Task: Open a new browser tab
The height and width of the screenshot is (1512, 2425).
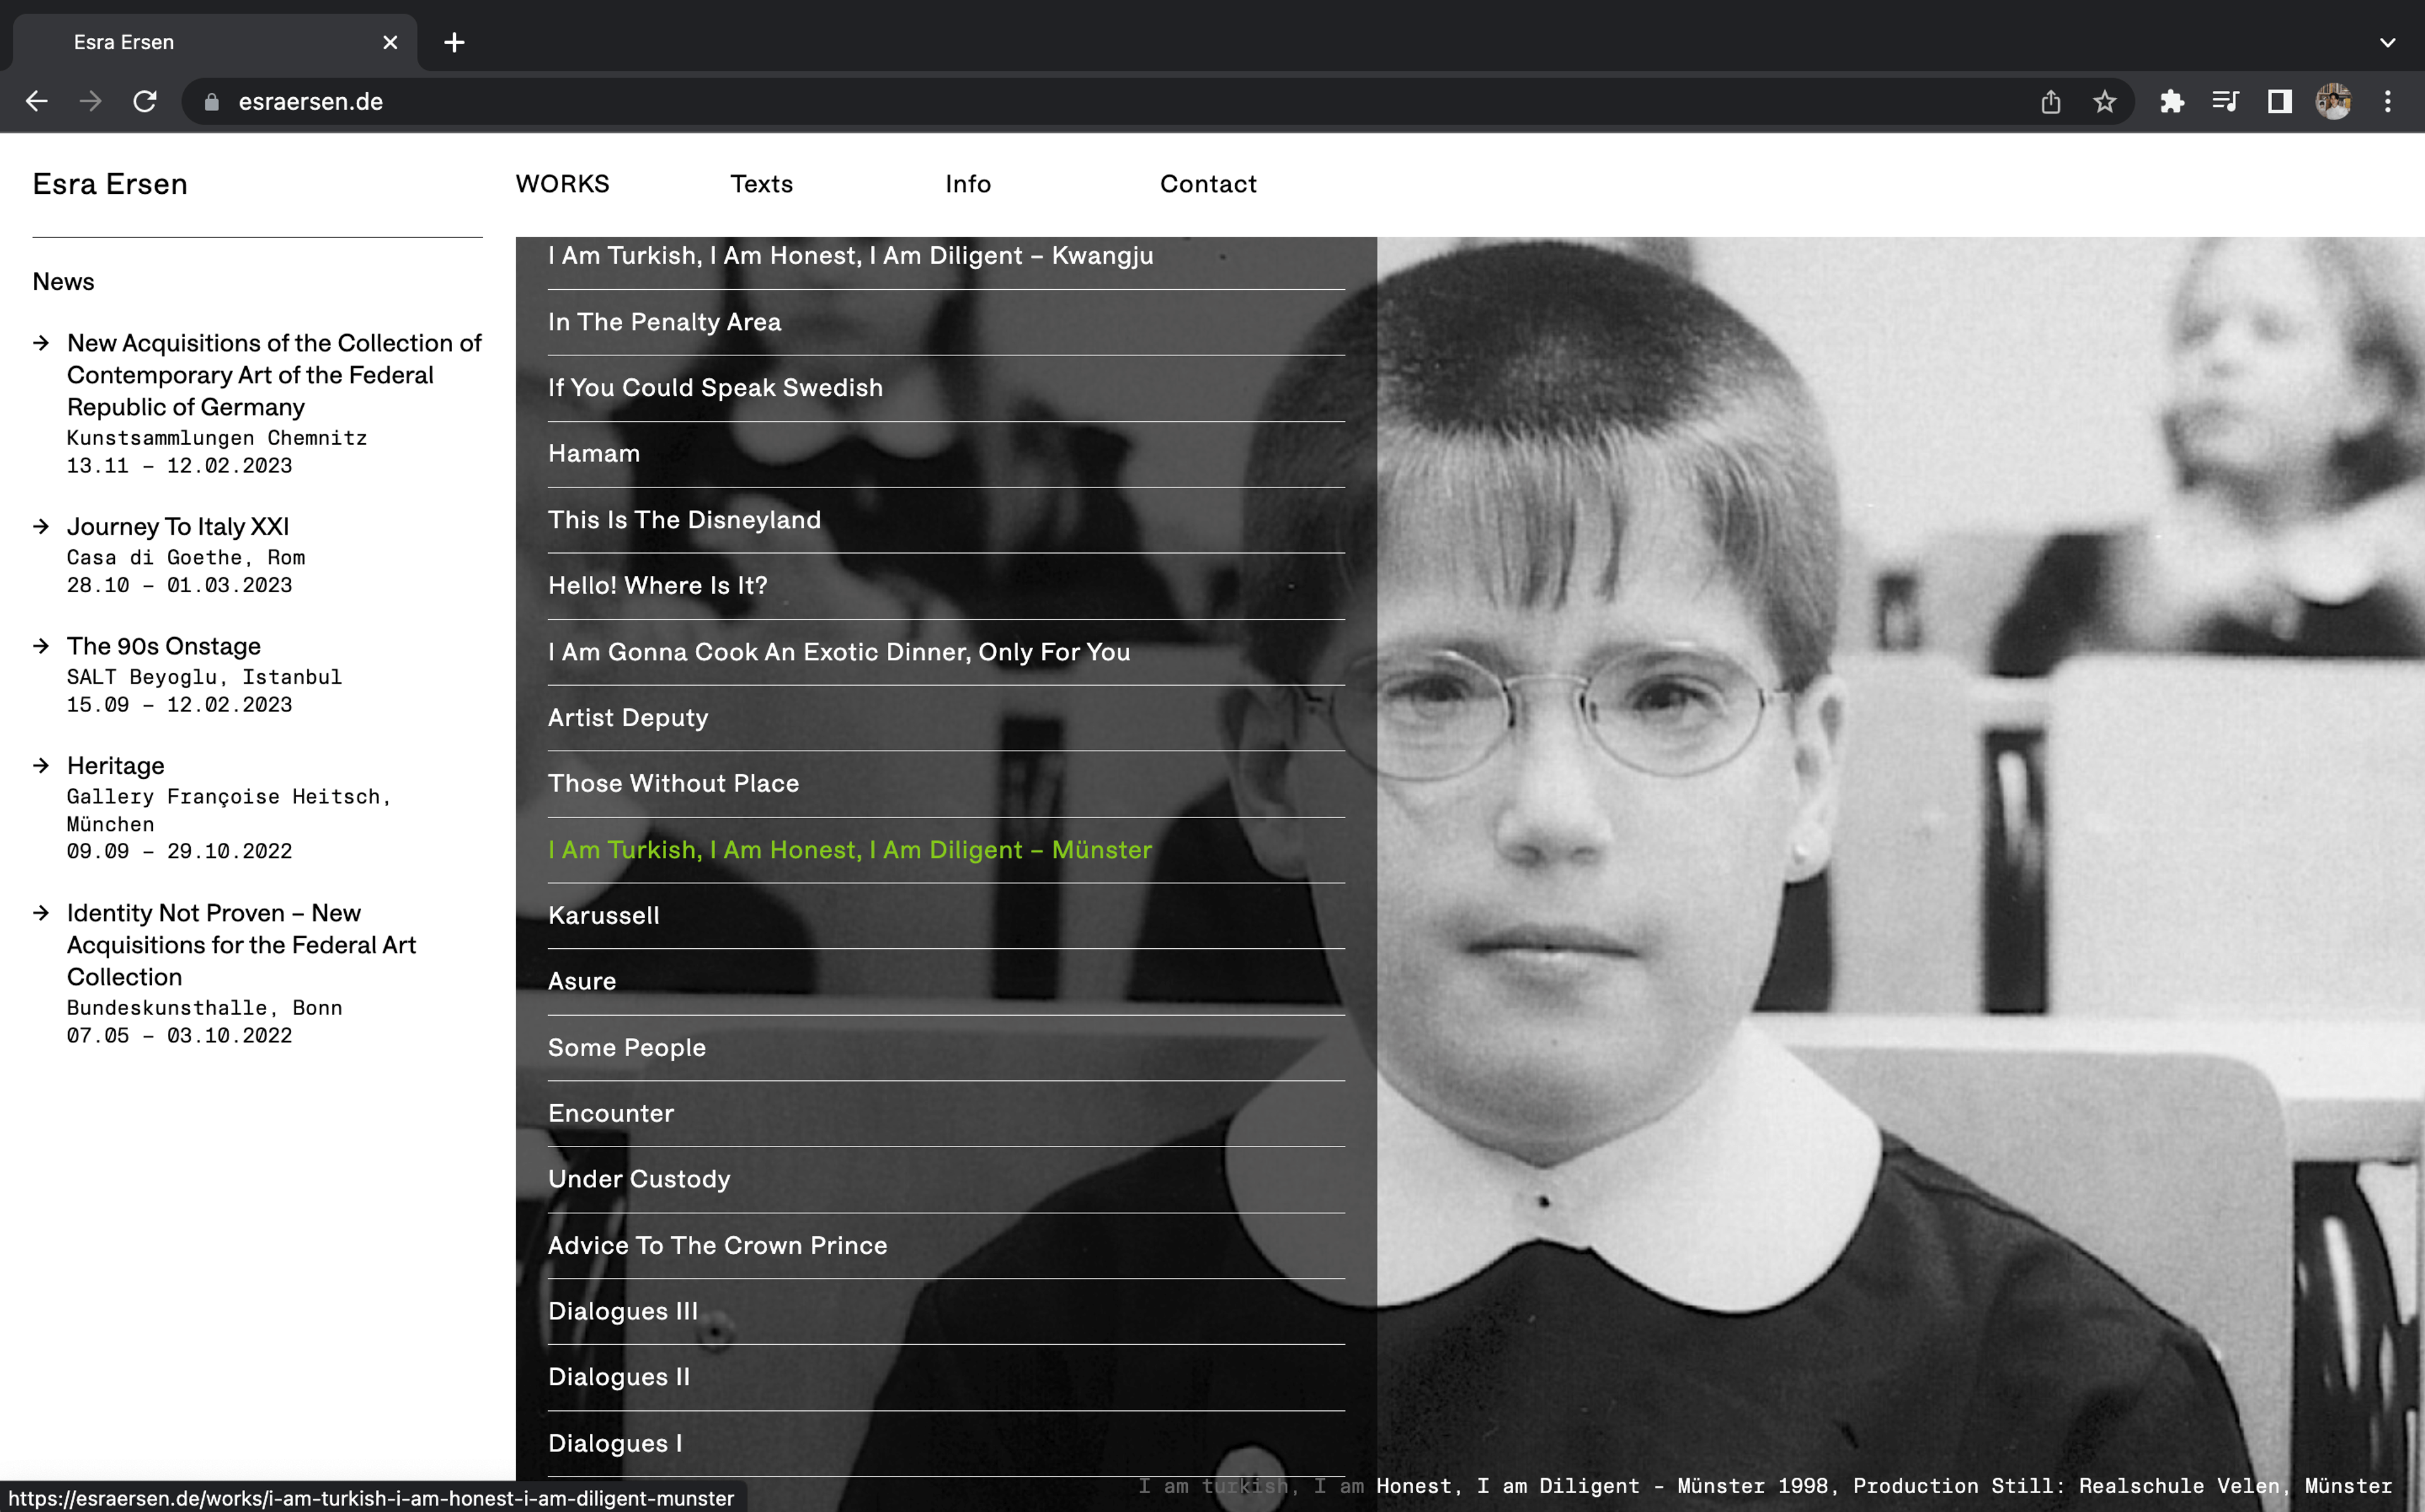Action: pyautogui.click(x=454, y=42)
